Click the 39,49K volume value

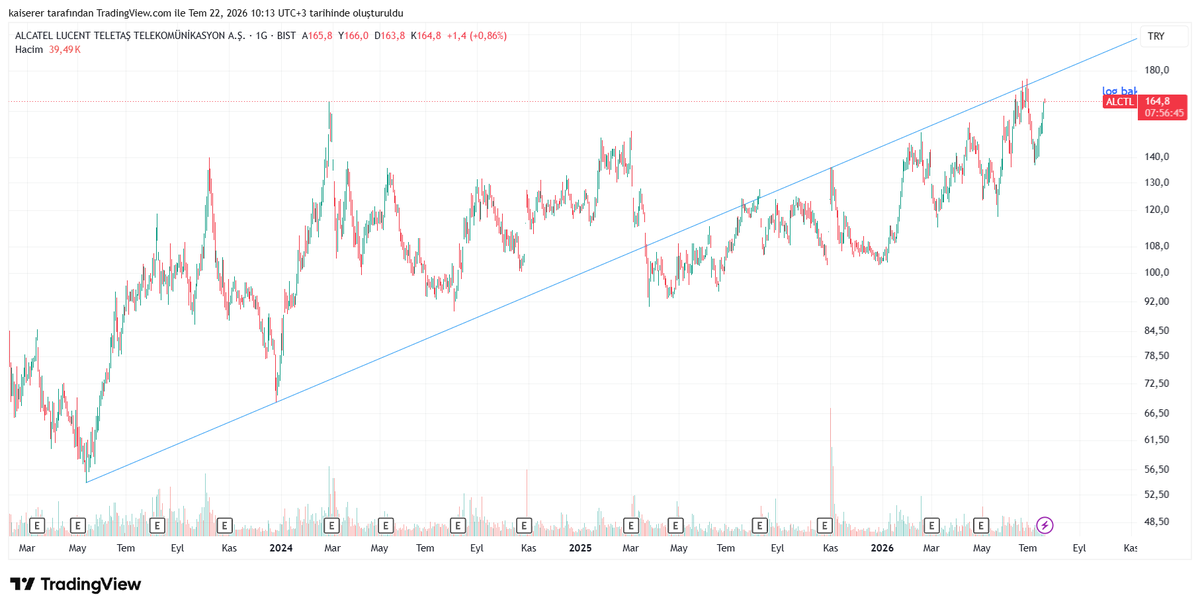point(65,49)
